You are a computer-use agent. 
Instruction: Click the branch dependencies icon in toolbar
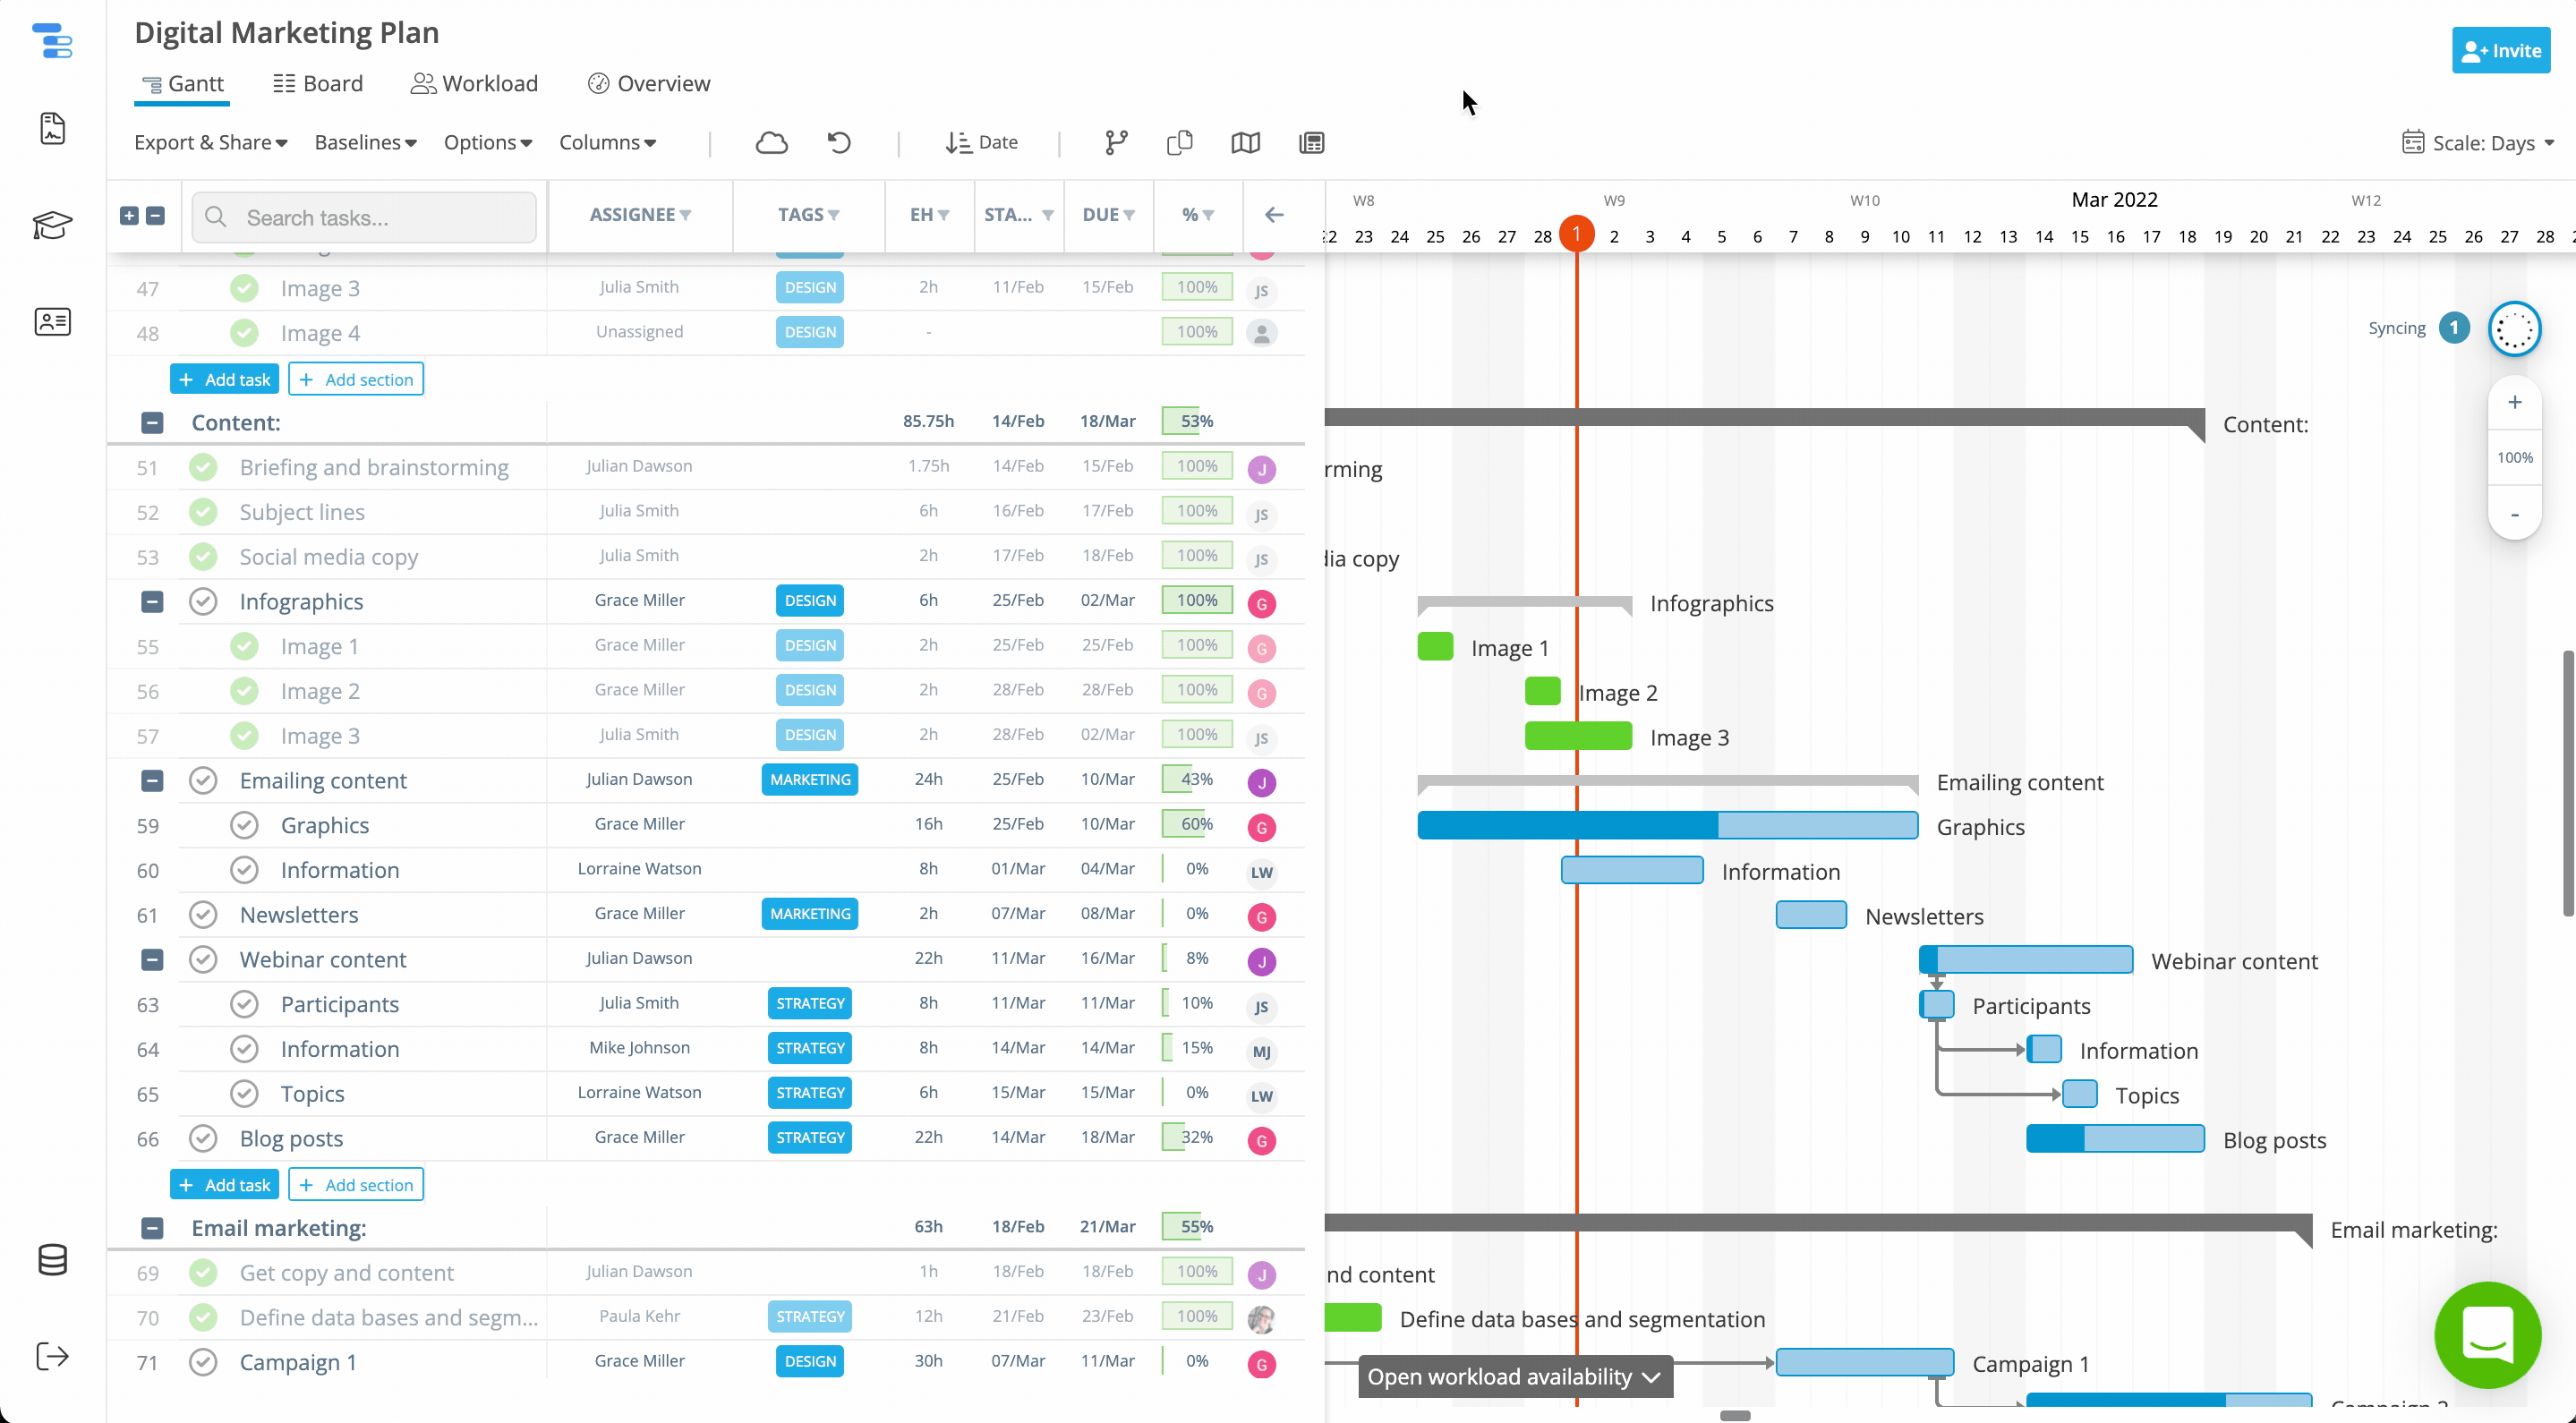pos(1116,143)
